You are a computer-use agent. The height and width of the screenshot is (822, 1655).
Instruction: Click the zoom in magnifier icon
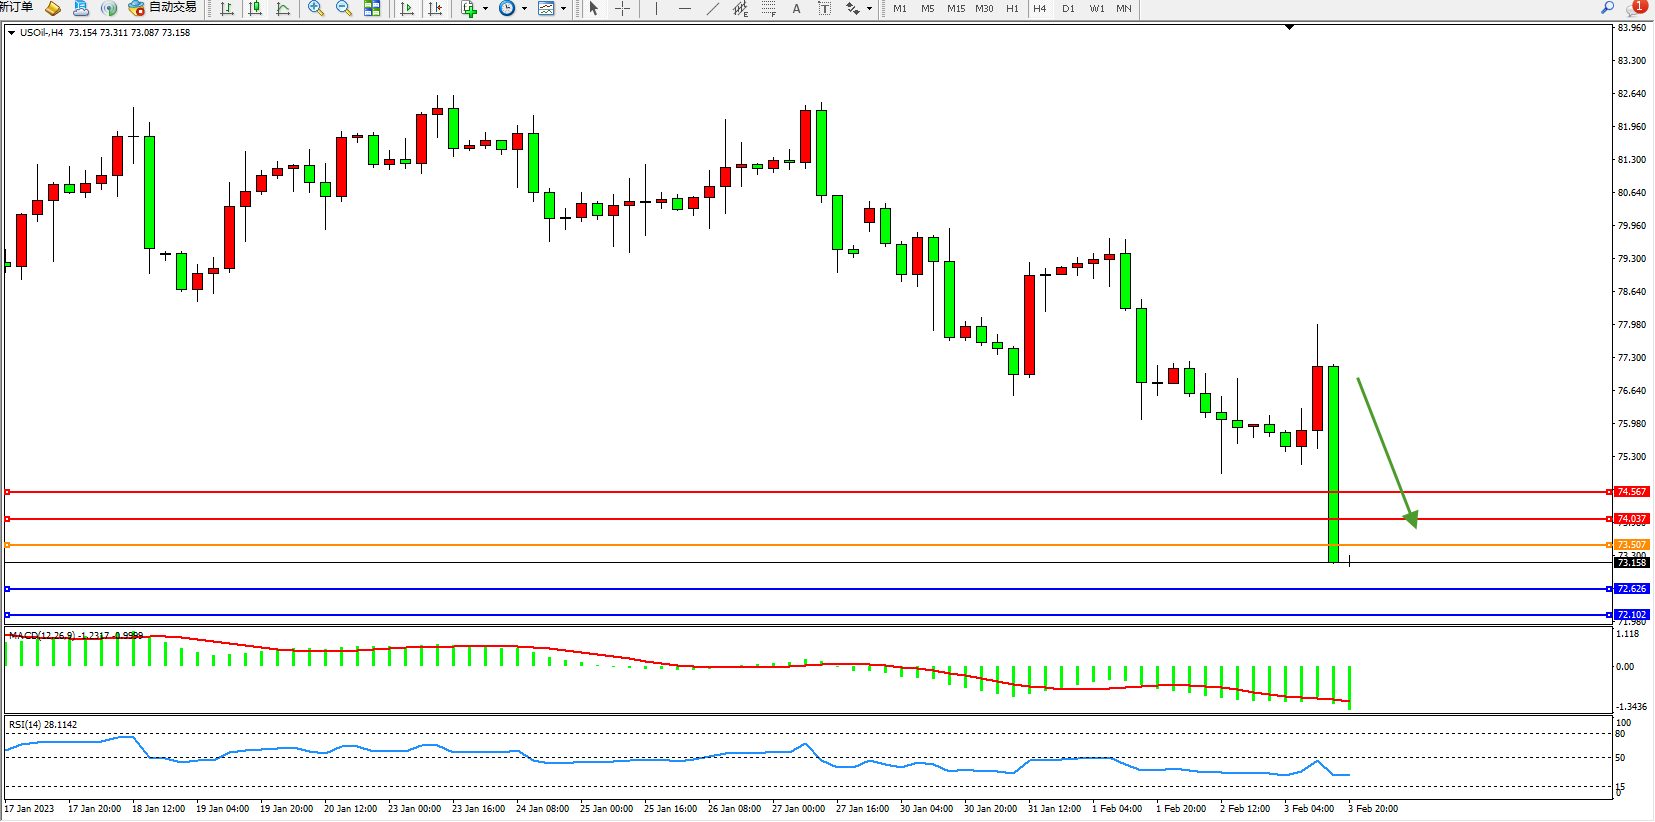click(x=316, y=9)
